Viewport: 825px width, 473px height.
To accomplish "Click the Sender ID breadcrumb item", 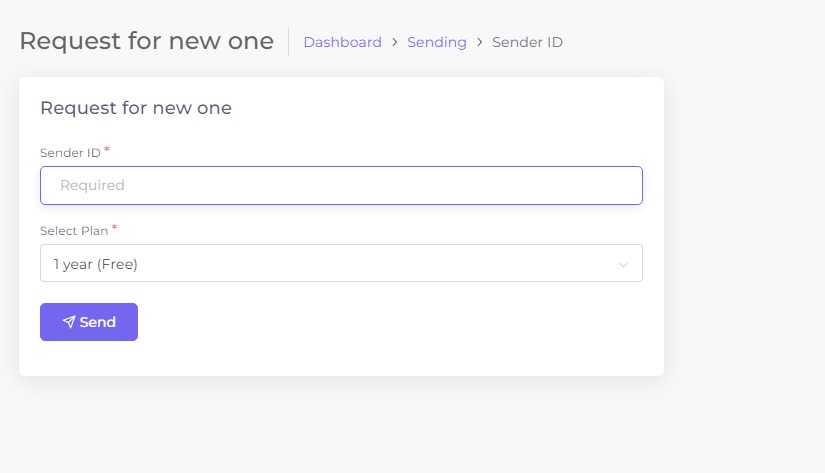I will (527, 42).
